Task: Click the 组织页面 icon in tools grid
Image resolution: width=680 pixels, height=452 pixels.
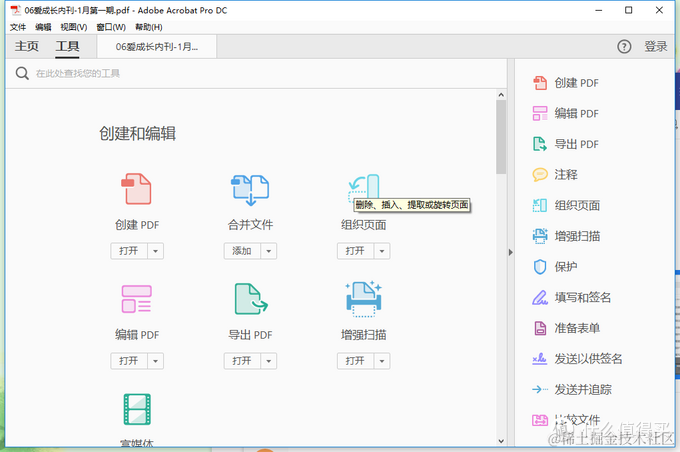Action: coord(364,188)
